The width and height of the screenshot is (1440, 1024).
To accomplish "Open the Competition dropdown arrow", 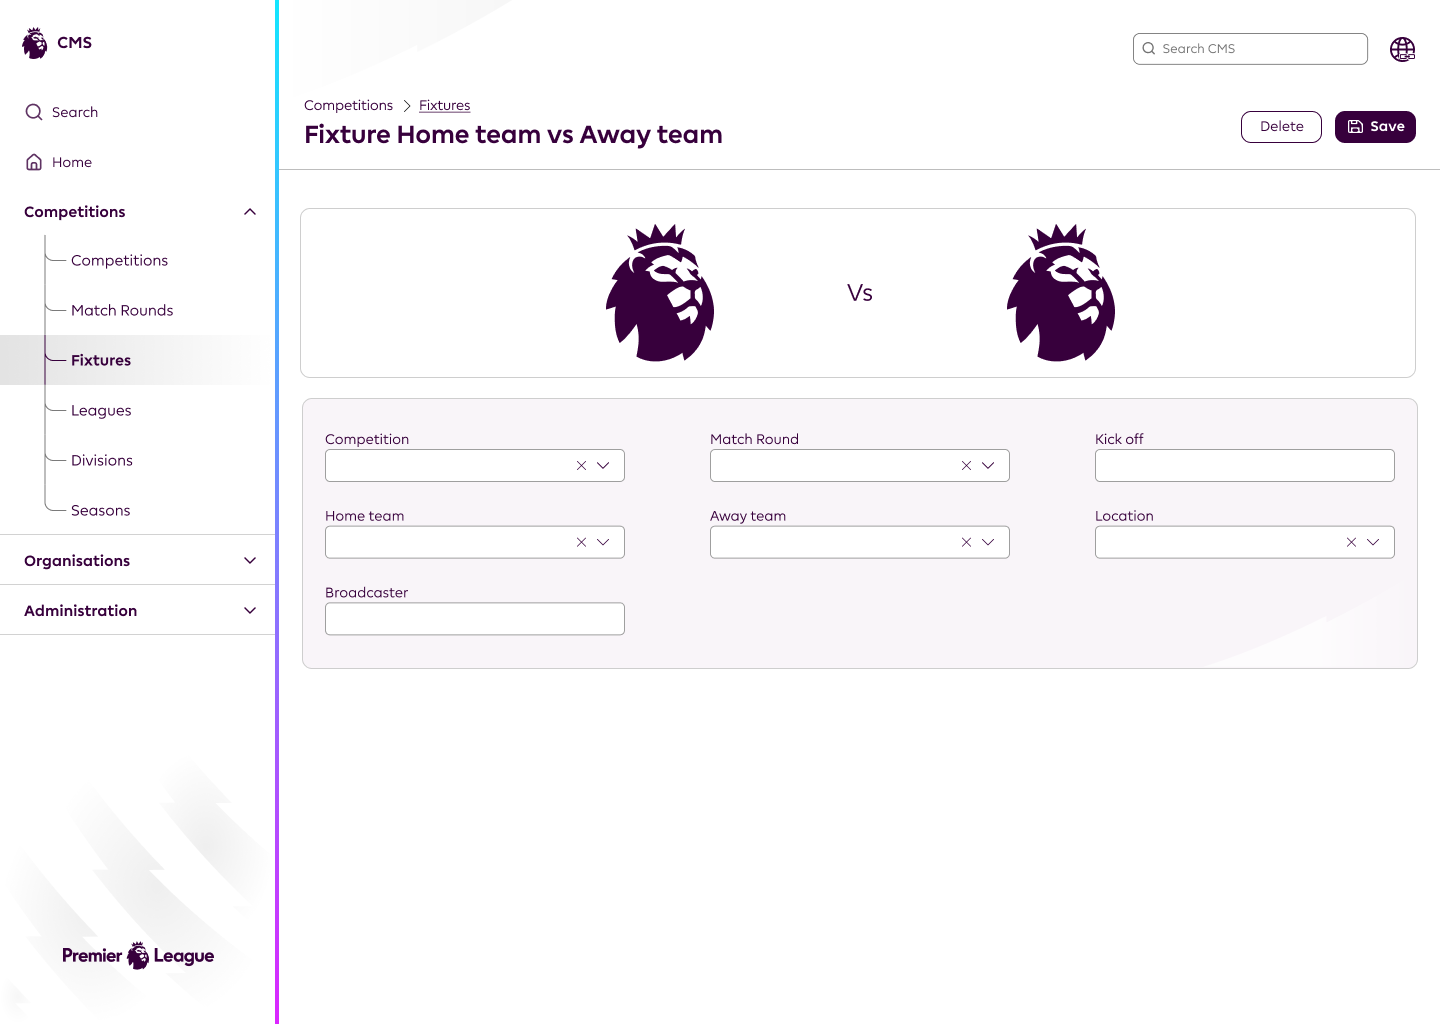I will click(603, 466).
